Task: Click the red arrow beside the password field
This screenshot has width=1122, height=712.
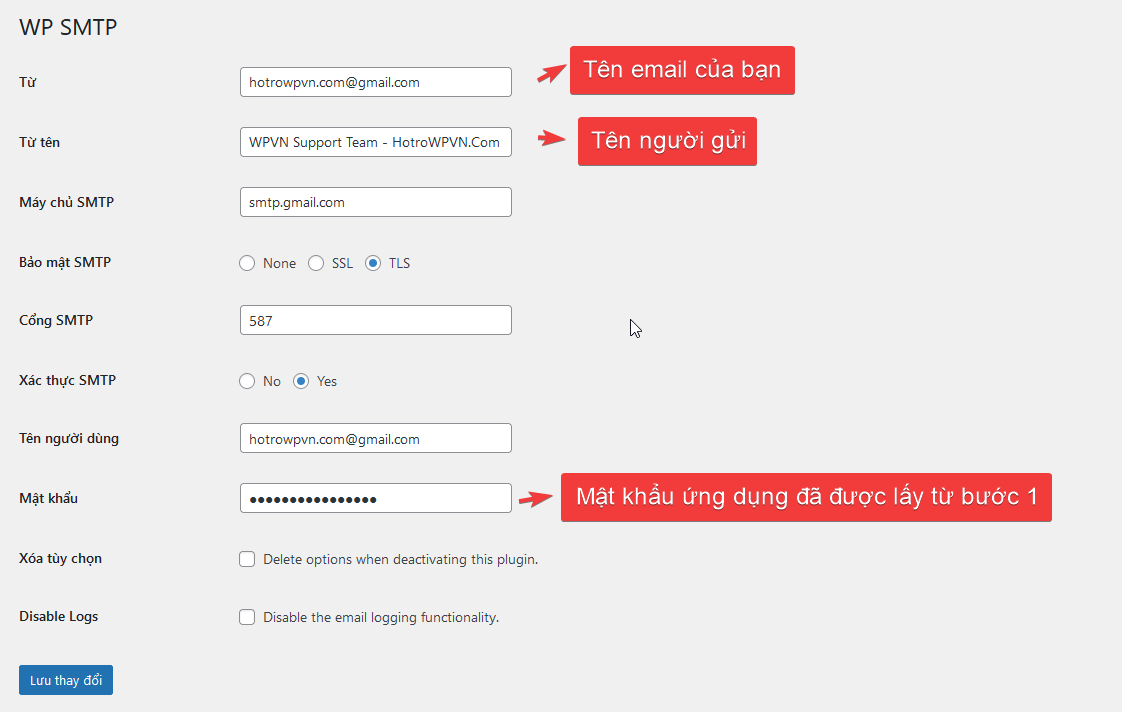Action: click(x=536, y=498)
